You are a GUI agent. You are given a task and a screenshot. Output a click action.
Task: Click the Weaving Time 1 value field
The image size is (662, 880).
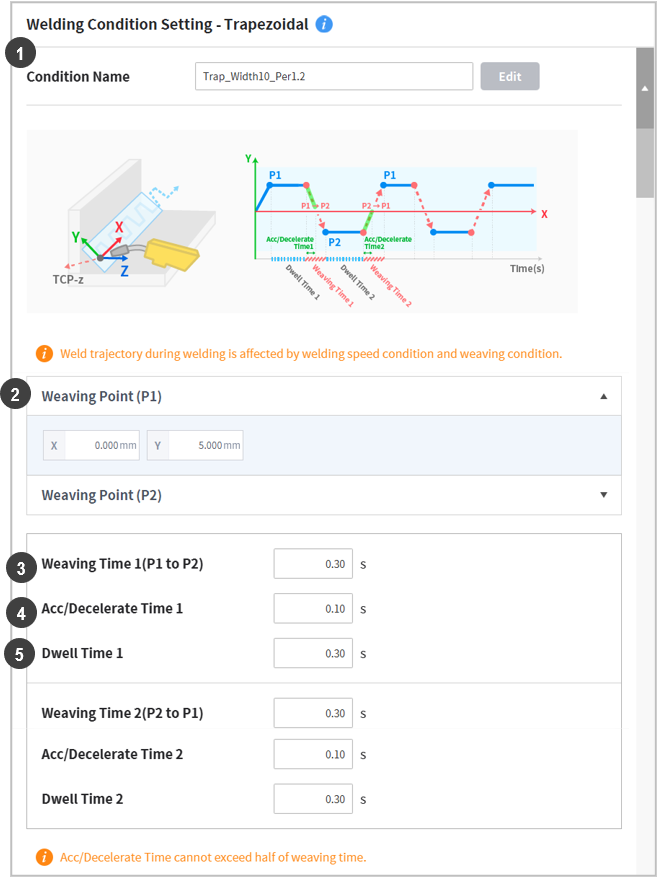(313, 564)
